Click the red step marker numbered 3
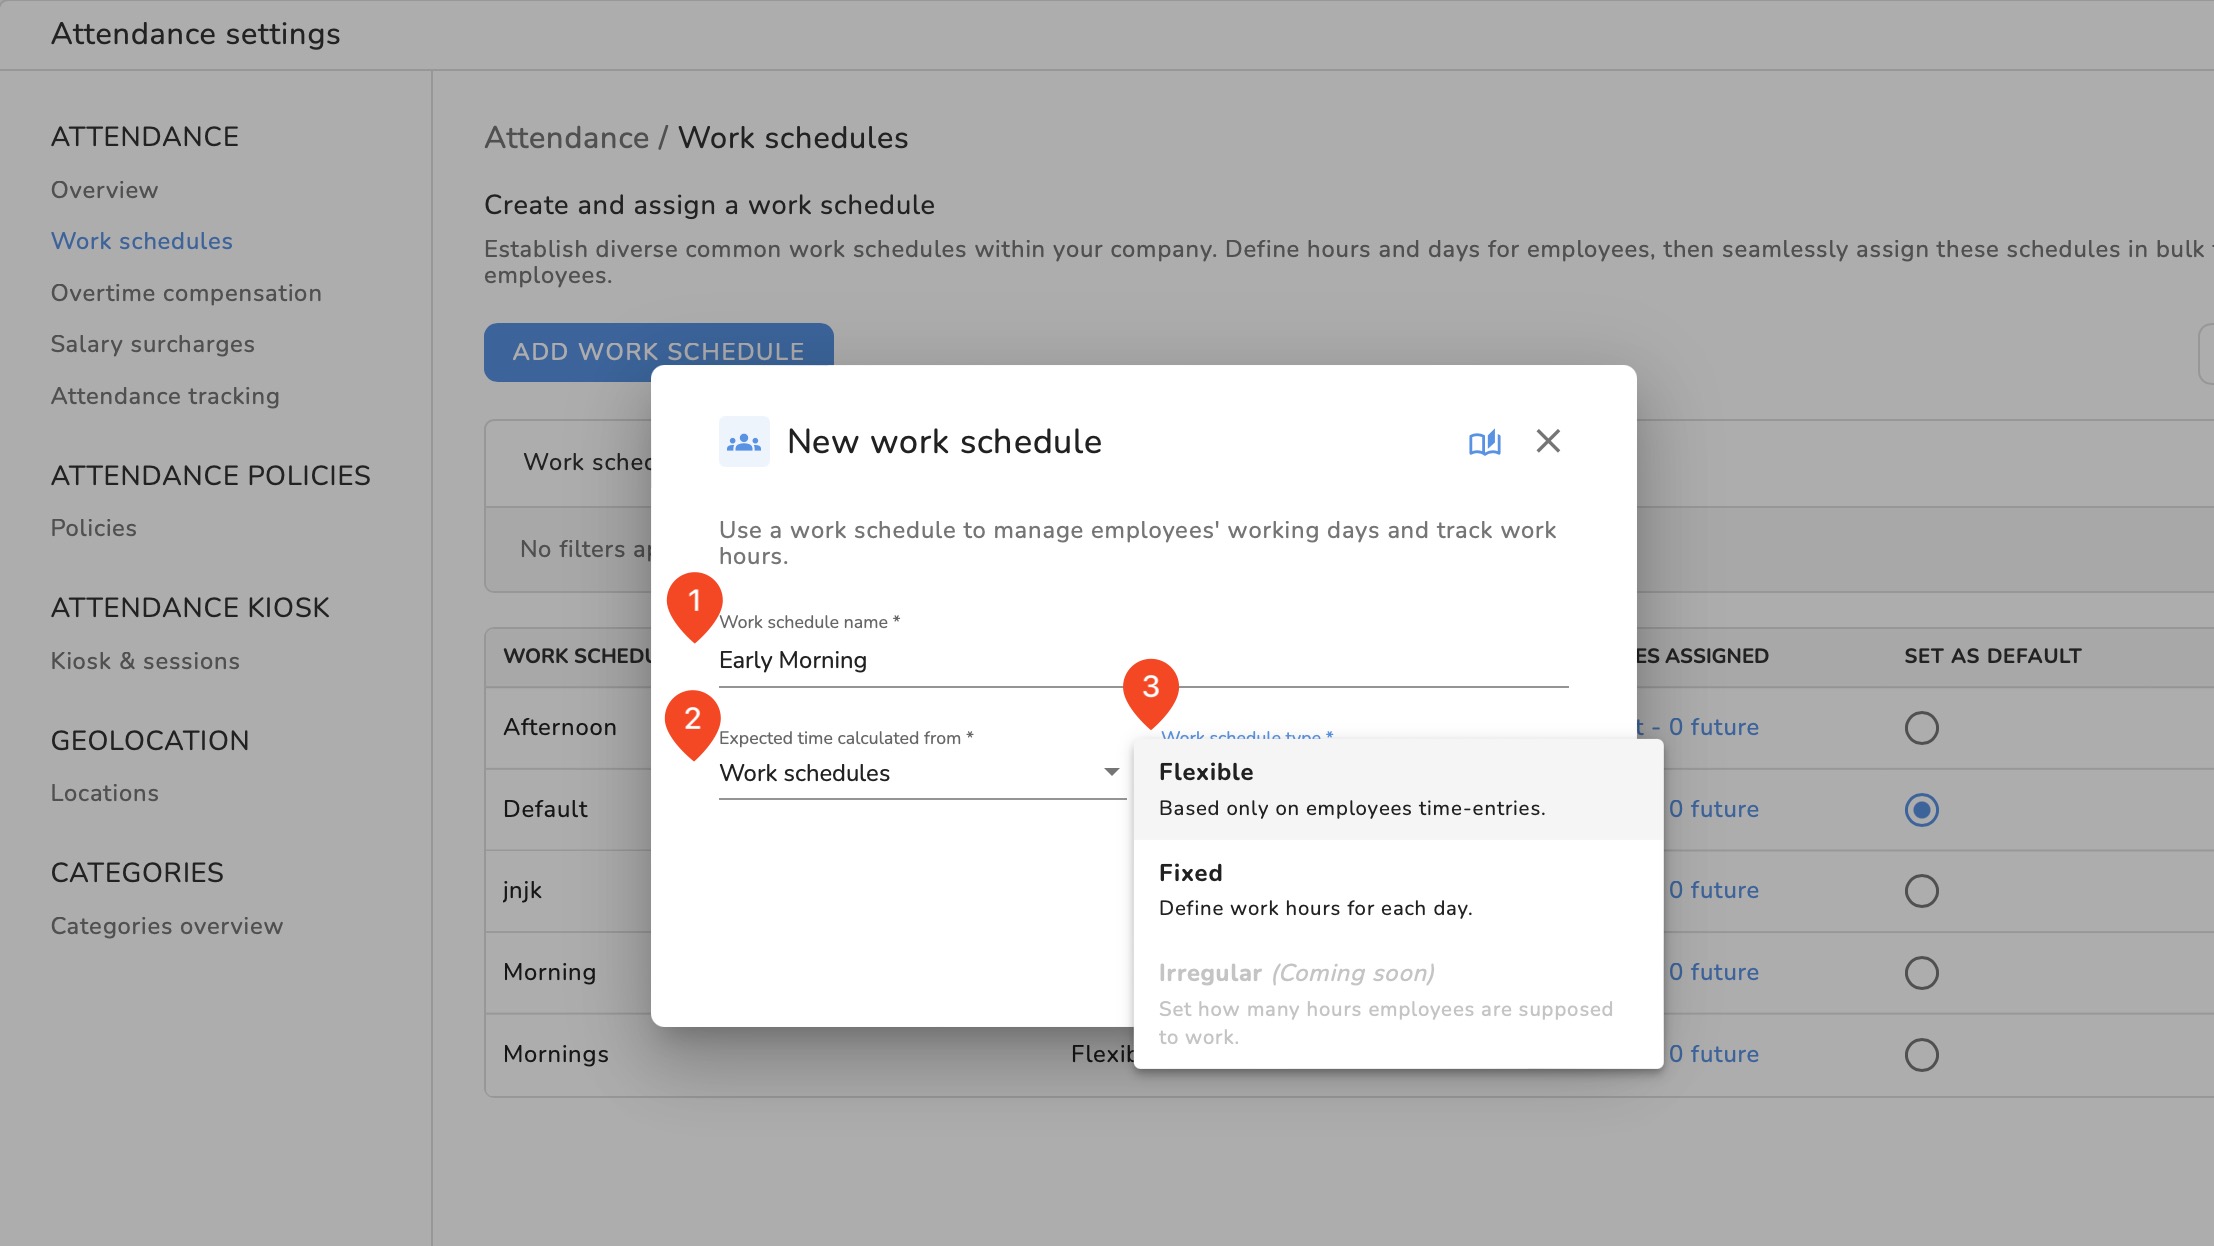This screenshot has width=2214, height=1246. (1150, 687)
